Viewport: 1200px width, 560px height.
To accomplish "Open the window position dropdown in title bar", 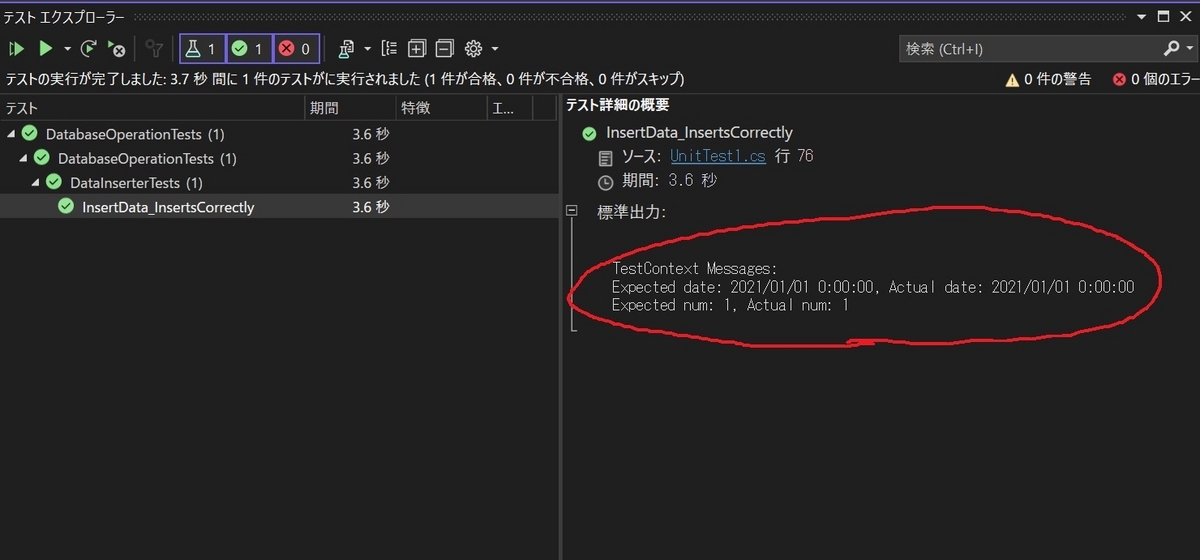I will click(x=1144, y=16).
